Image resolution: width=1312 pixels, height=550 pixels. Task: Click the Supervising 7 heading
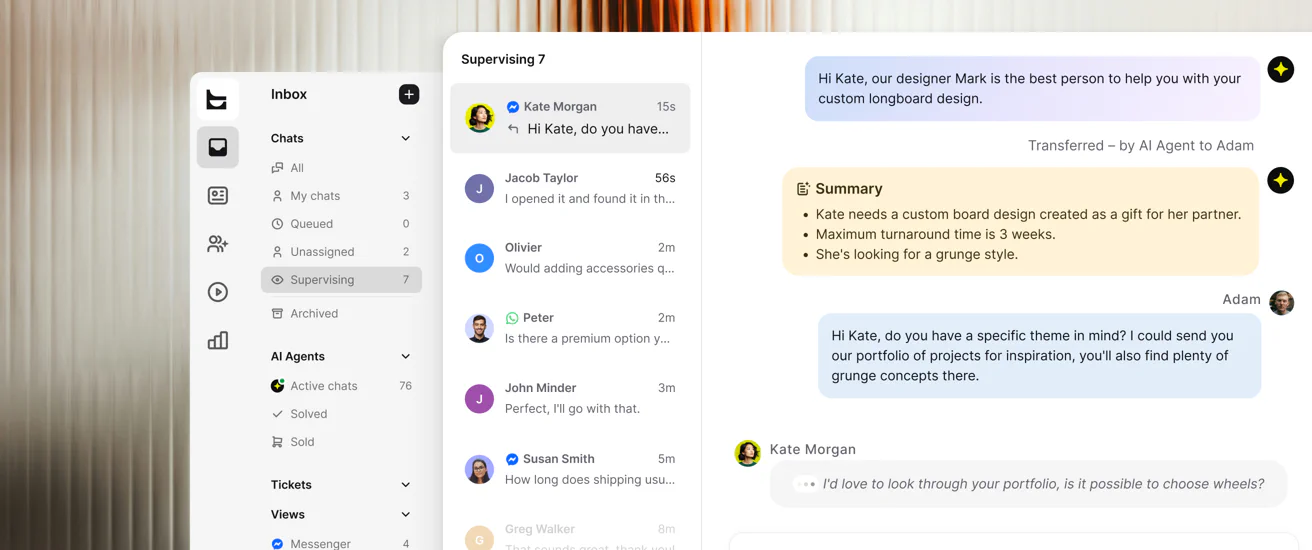point(503,59)
